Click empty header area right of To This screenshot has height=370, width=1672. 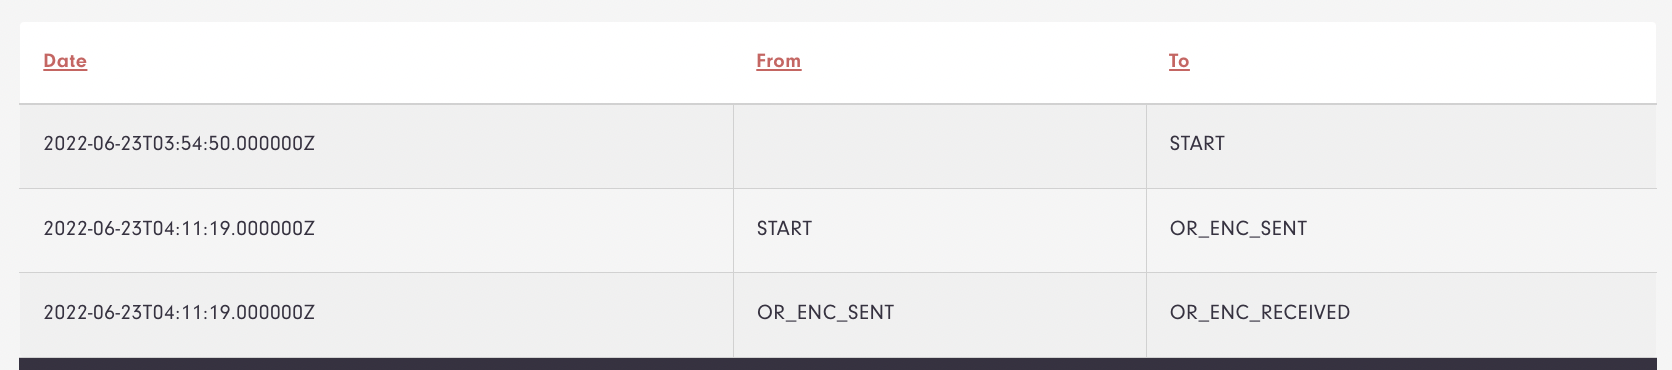coord(1422,62)
